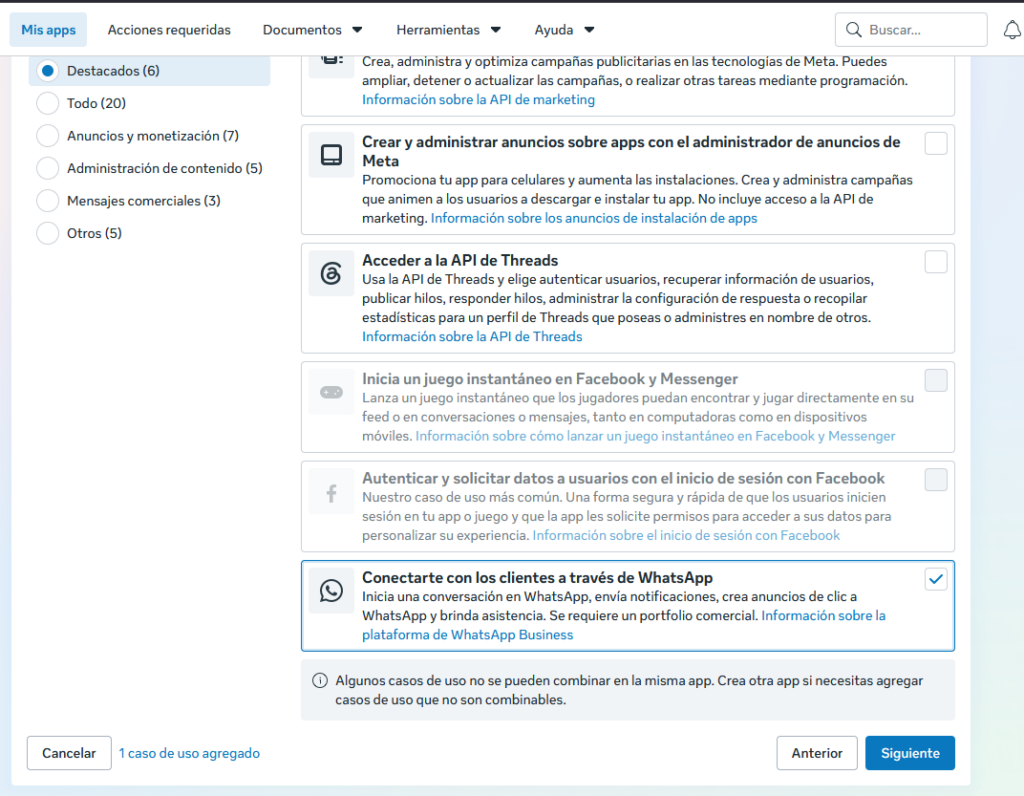Click the search magnifier icon

854,29
